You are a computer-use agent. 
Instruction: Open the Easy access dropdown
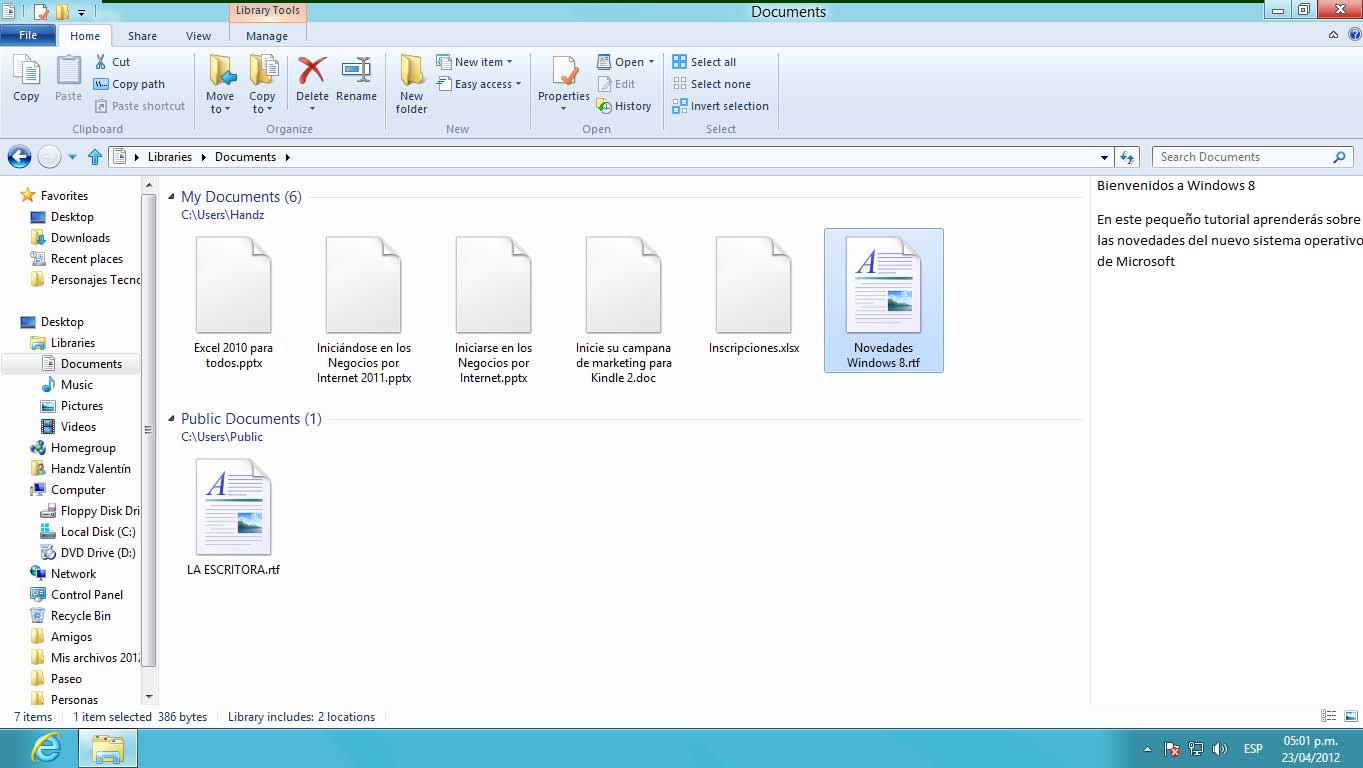coord(482,84)
